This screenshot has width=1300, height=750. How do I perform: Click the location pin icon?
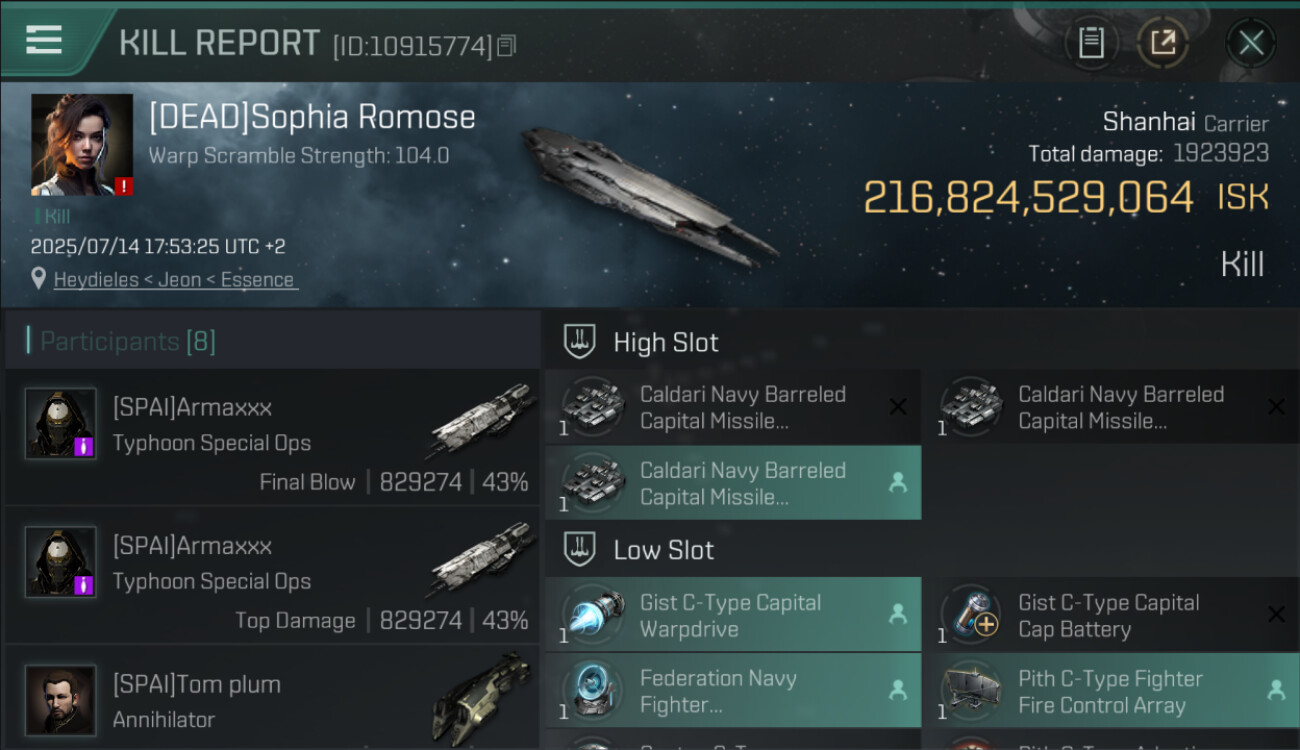click(39, 279)
